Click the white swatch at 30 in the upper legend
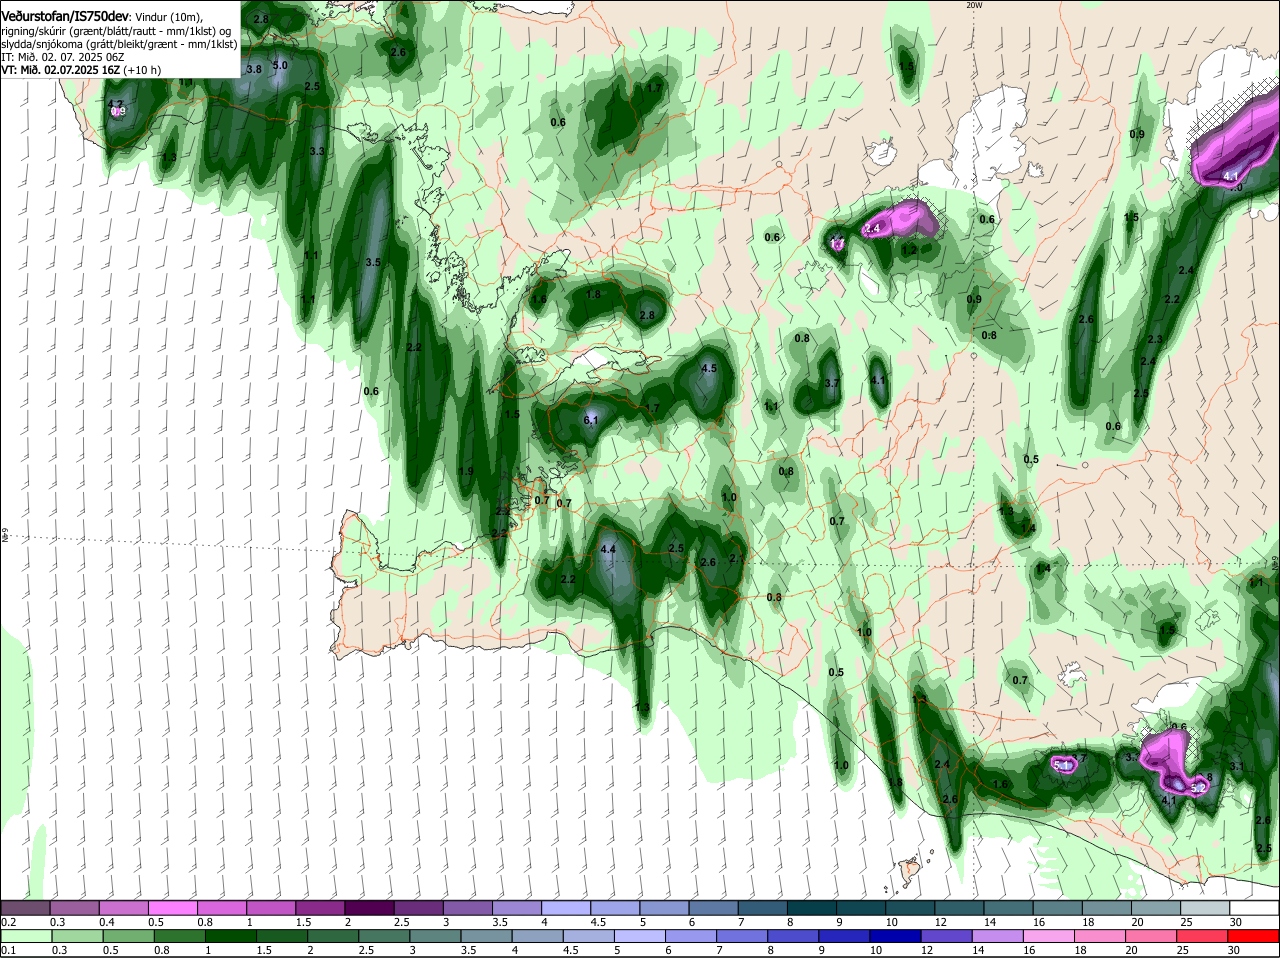This screenshot has height=958, width=1280. pyautogui.click(x=1254, y=908)
